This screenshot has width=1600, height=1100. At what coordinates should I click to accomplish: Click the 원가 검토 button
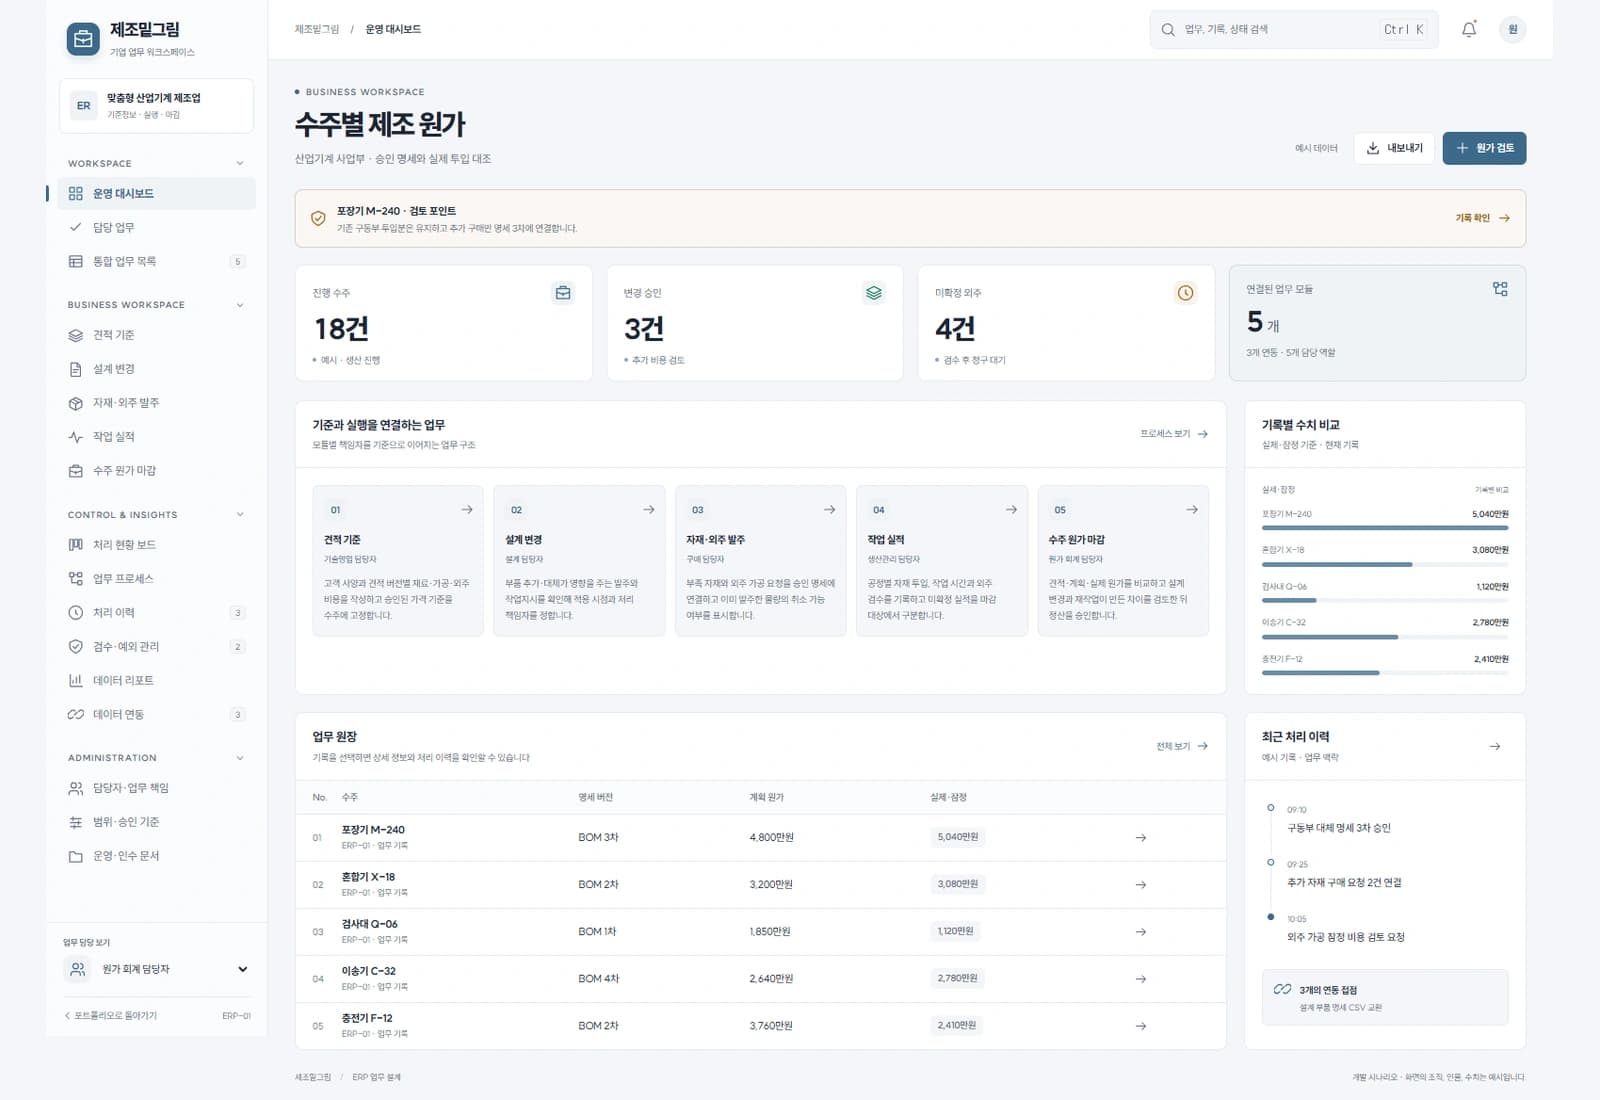[x=1484, y=148]
